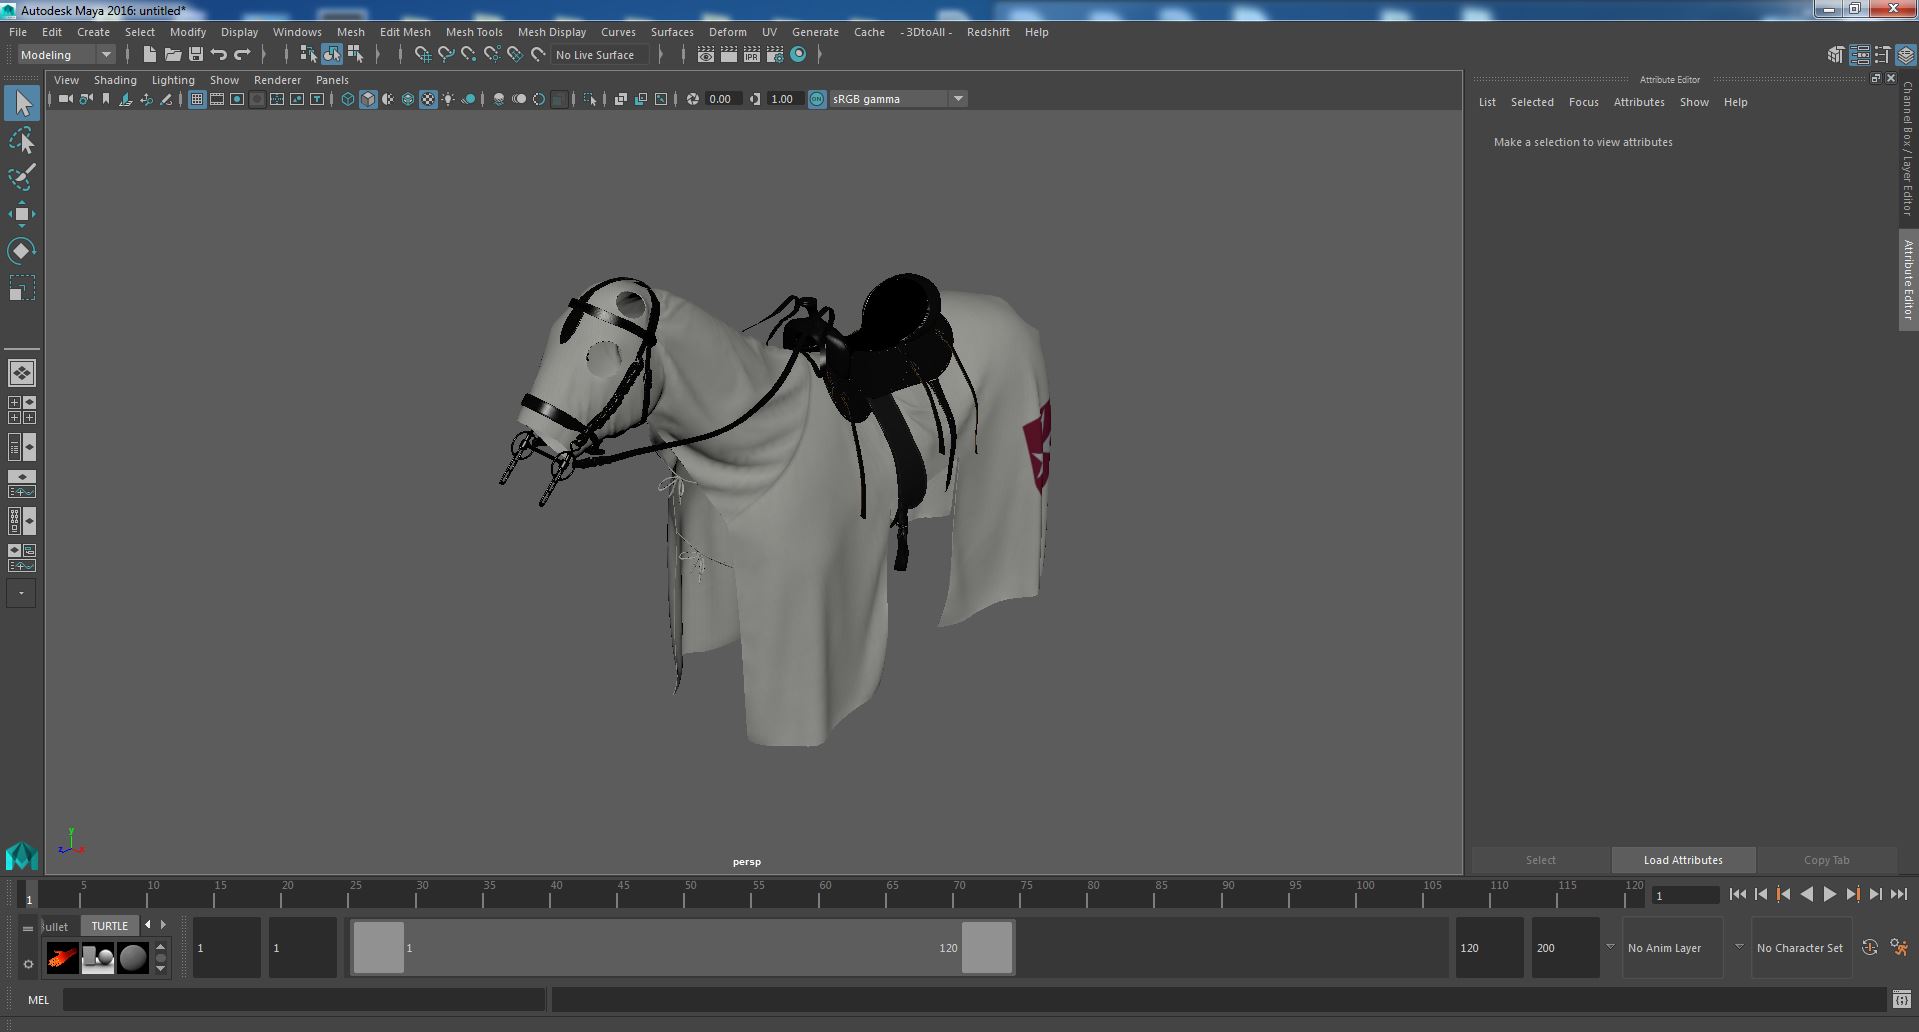Click the range slider left handle

pyautogui.click(x=379, y=947)
